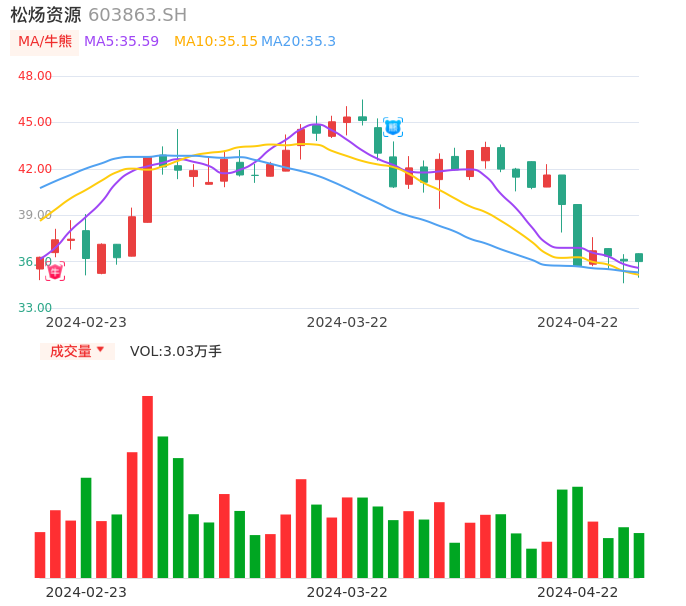Click the 48.00 price axis label
Image resolution: width=686 pixels, height=606 pixels.
[x=36, y=76]
